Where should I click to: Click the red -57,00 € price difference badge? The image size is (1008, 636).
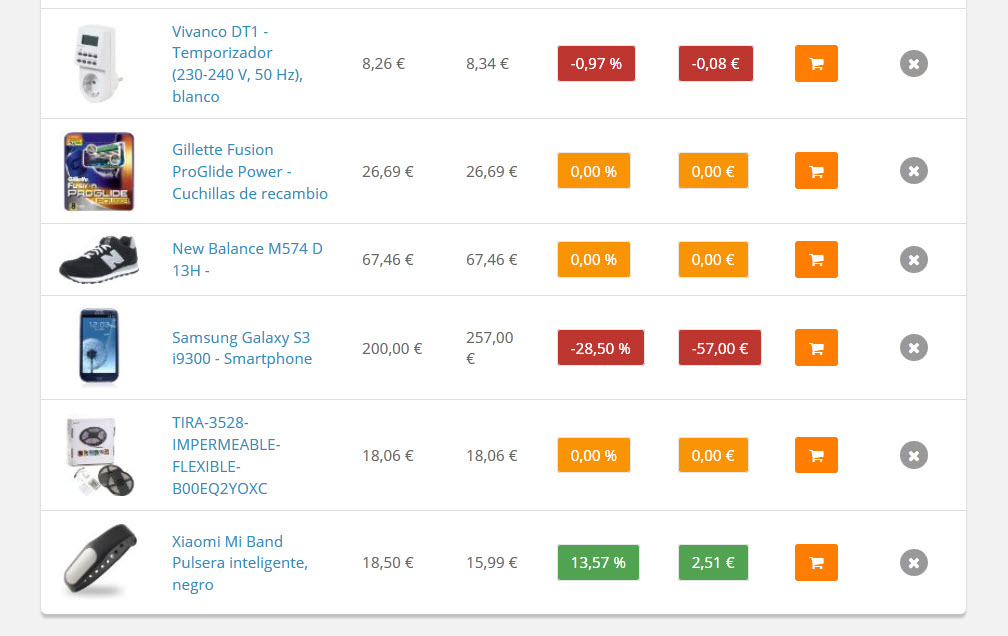(719, 348)
